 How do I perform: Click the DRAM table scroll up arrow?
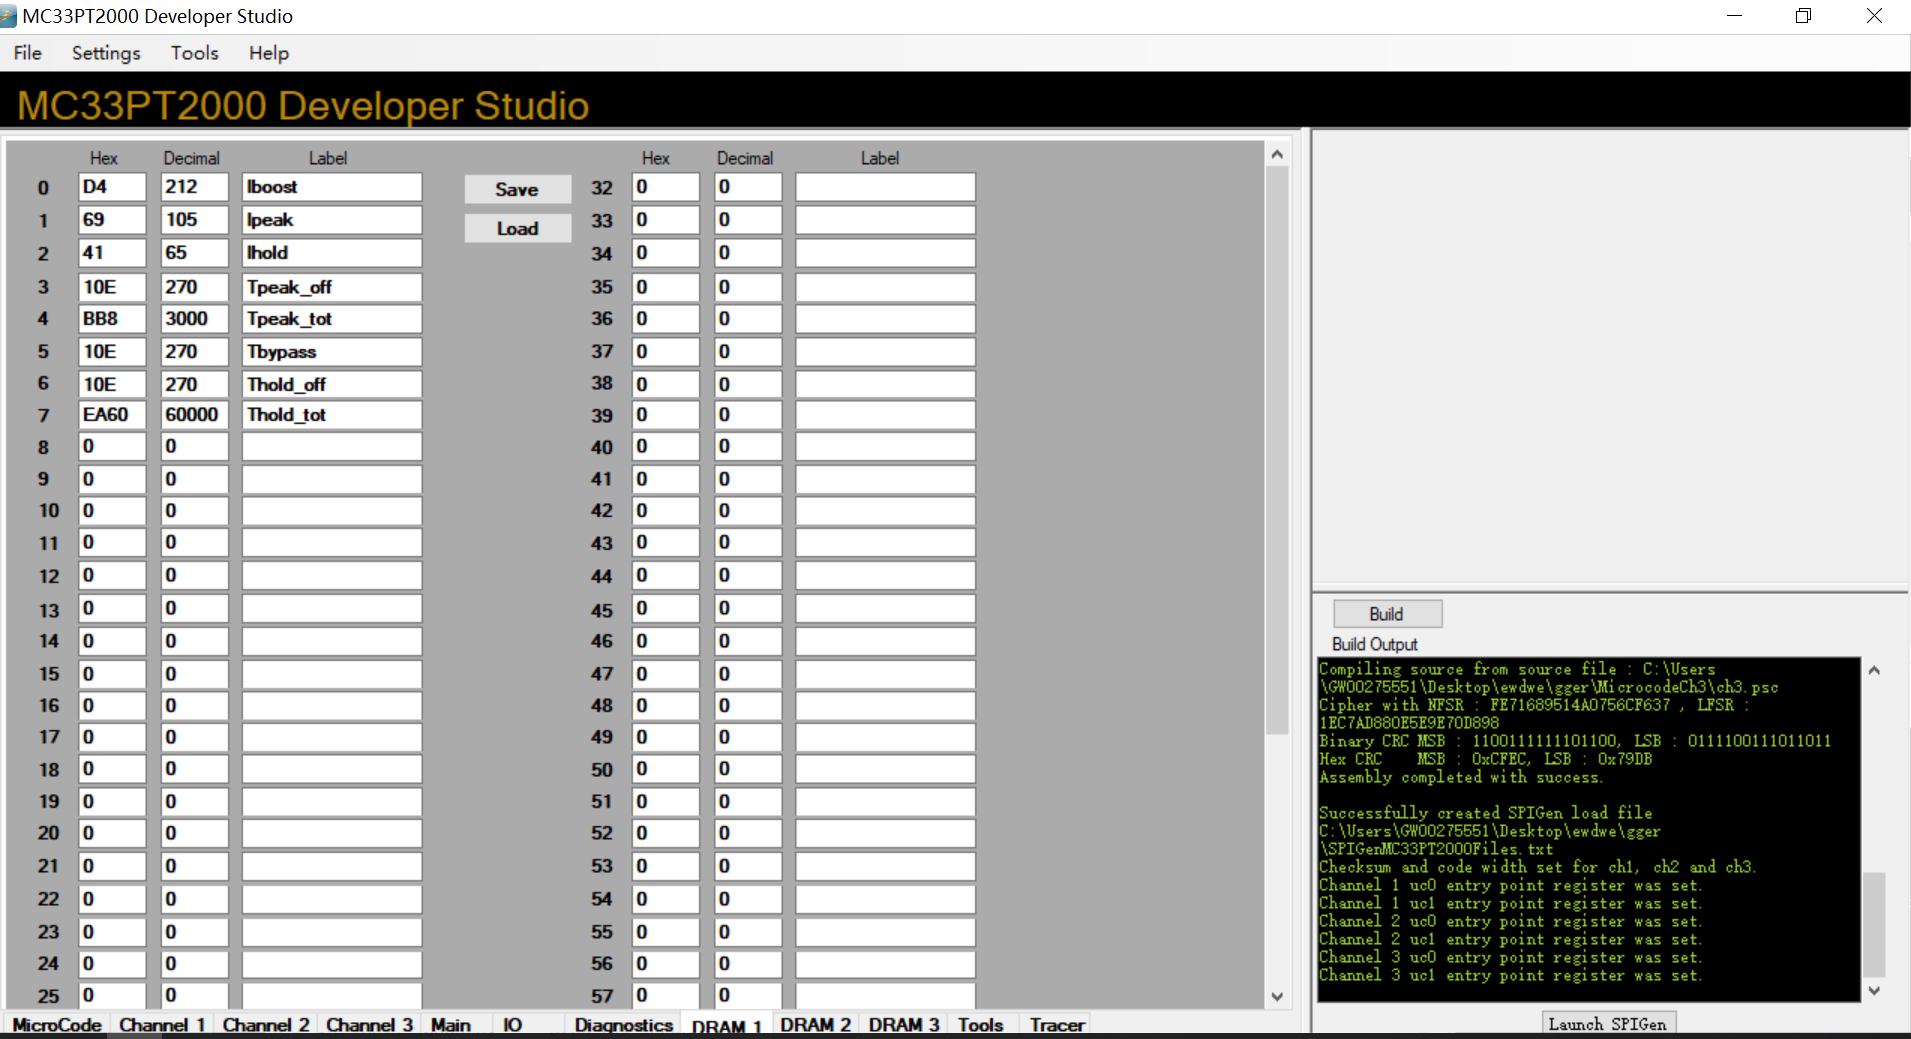tap(1277, 154)
